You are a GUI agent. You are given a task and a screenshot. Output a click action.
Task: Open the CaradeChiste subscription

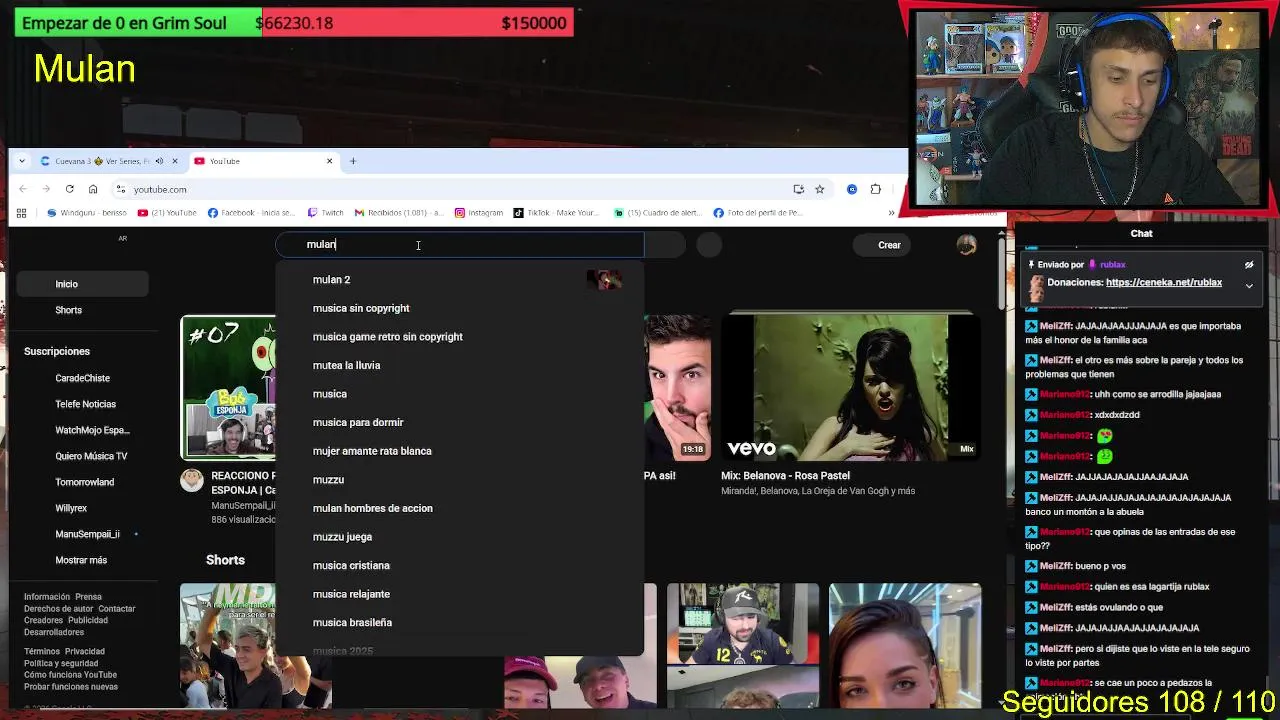pyautogui.click(x=82, y=378)
